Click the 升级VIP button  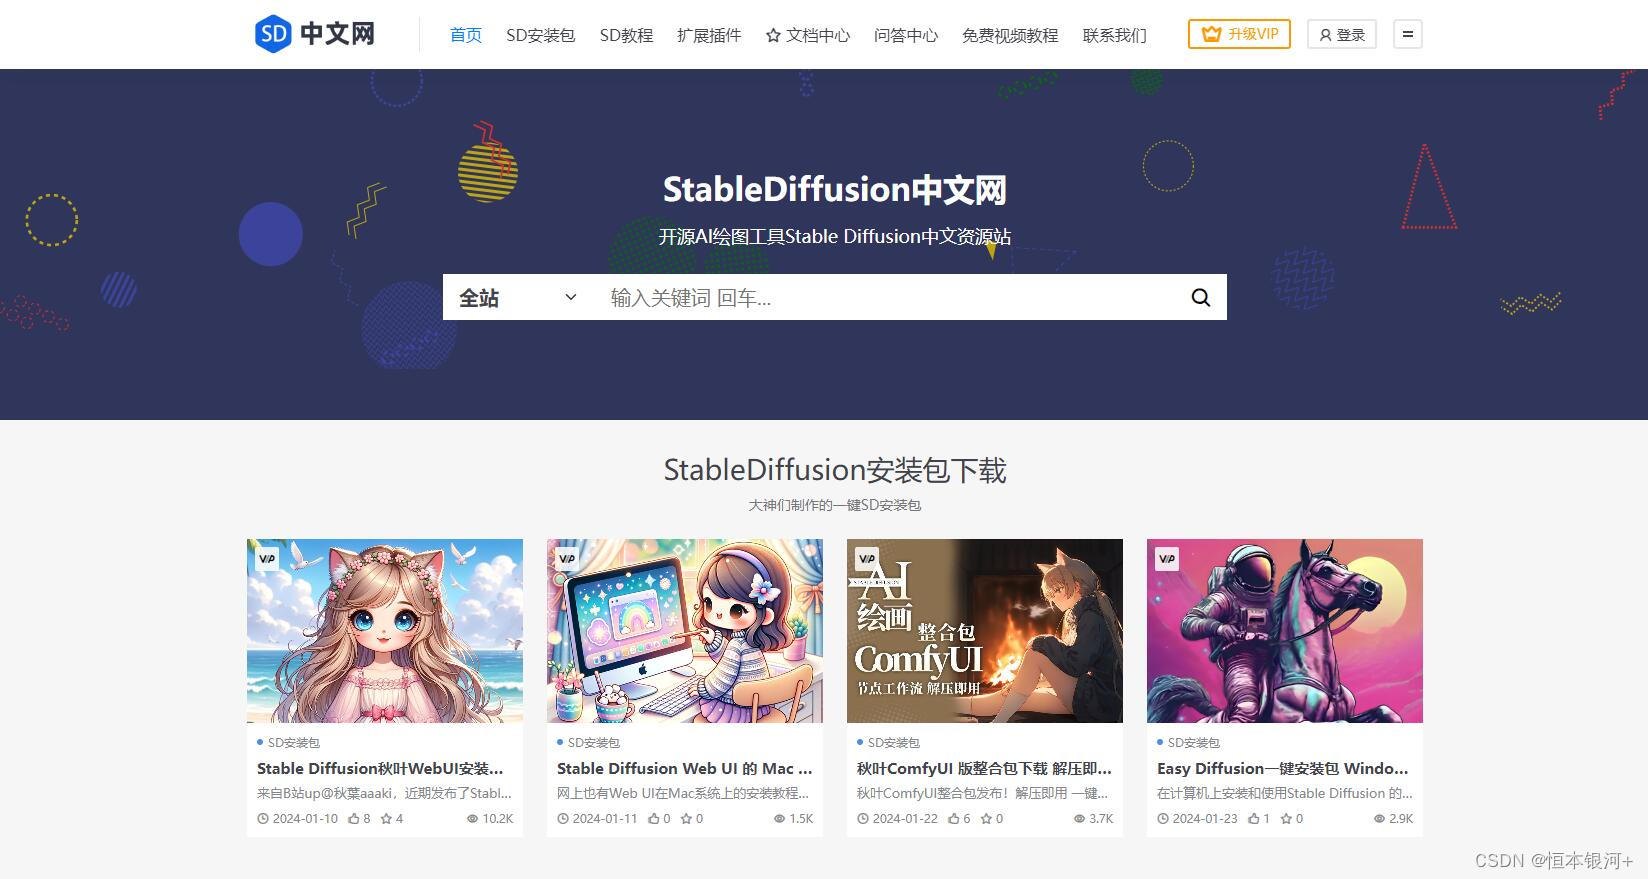[1239, 34]
